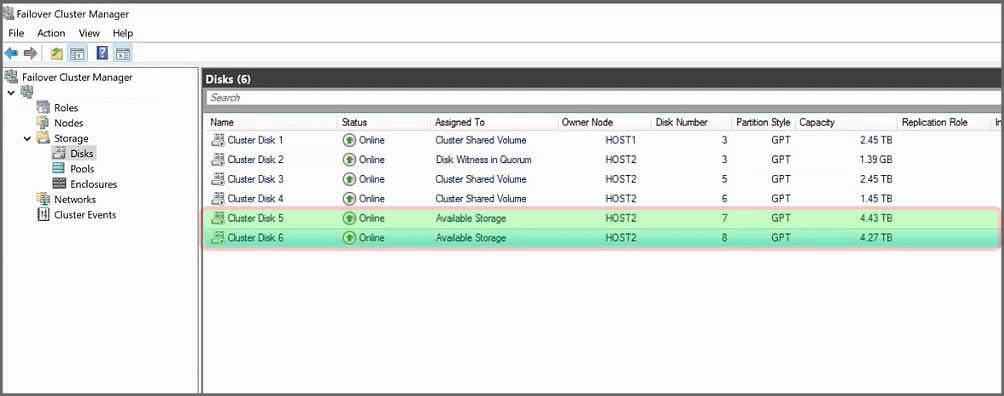Click the Online status icon for Cluster Disk 1

[349, 140]
